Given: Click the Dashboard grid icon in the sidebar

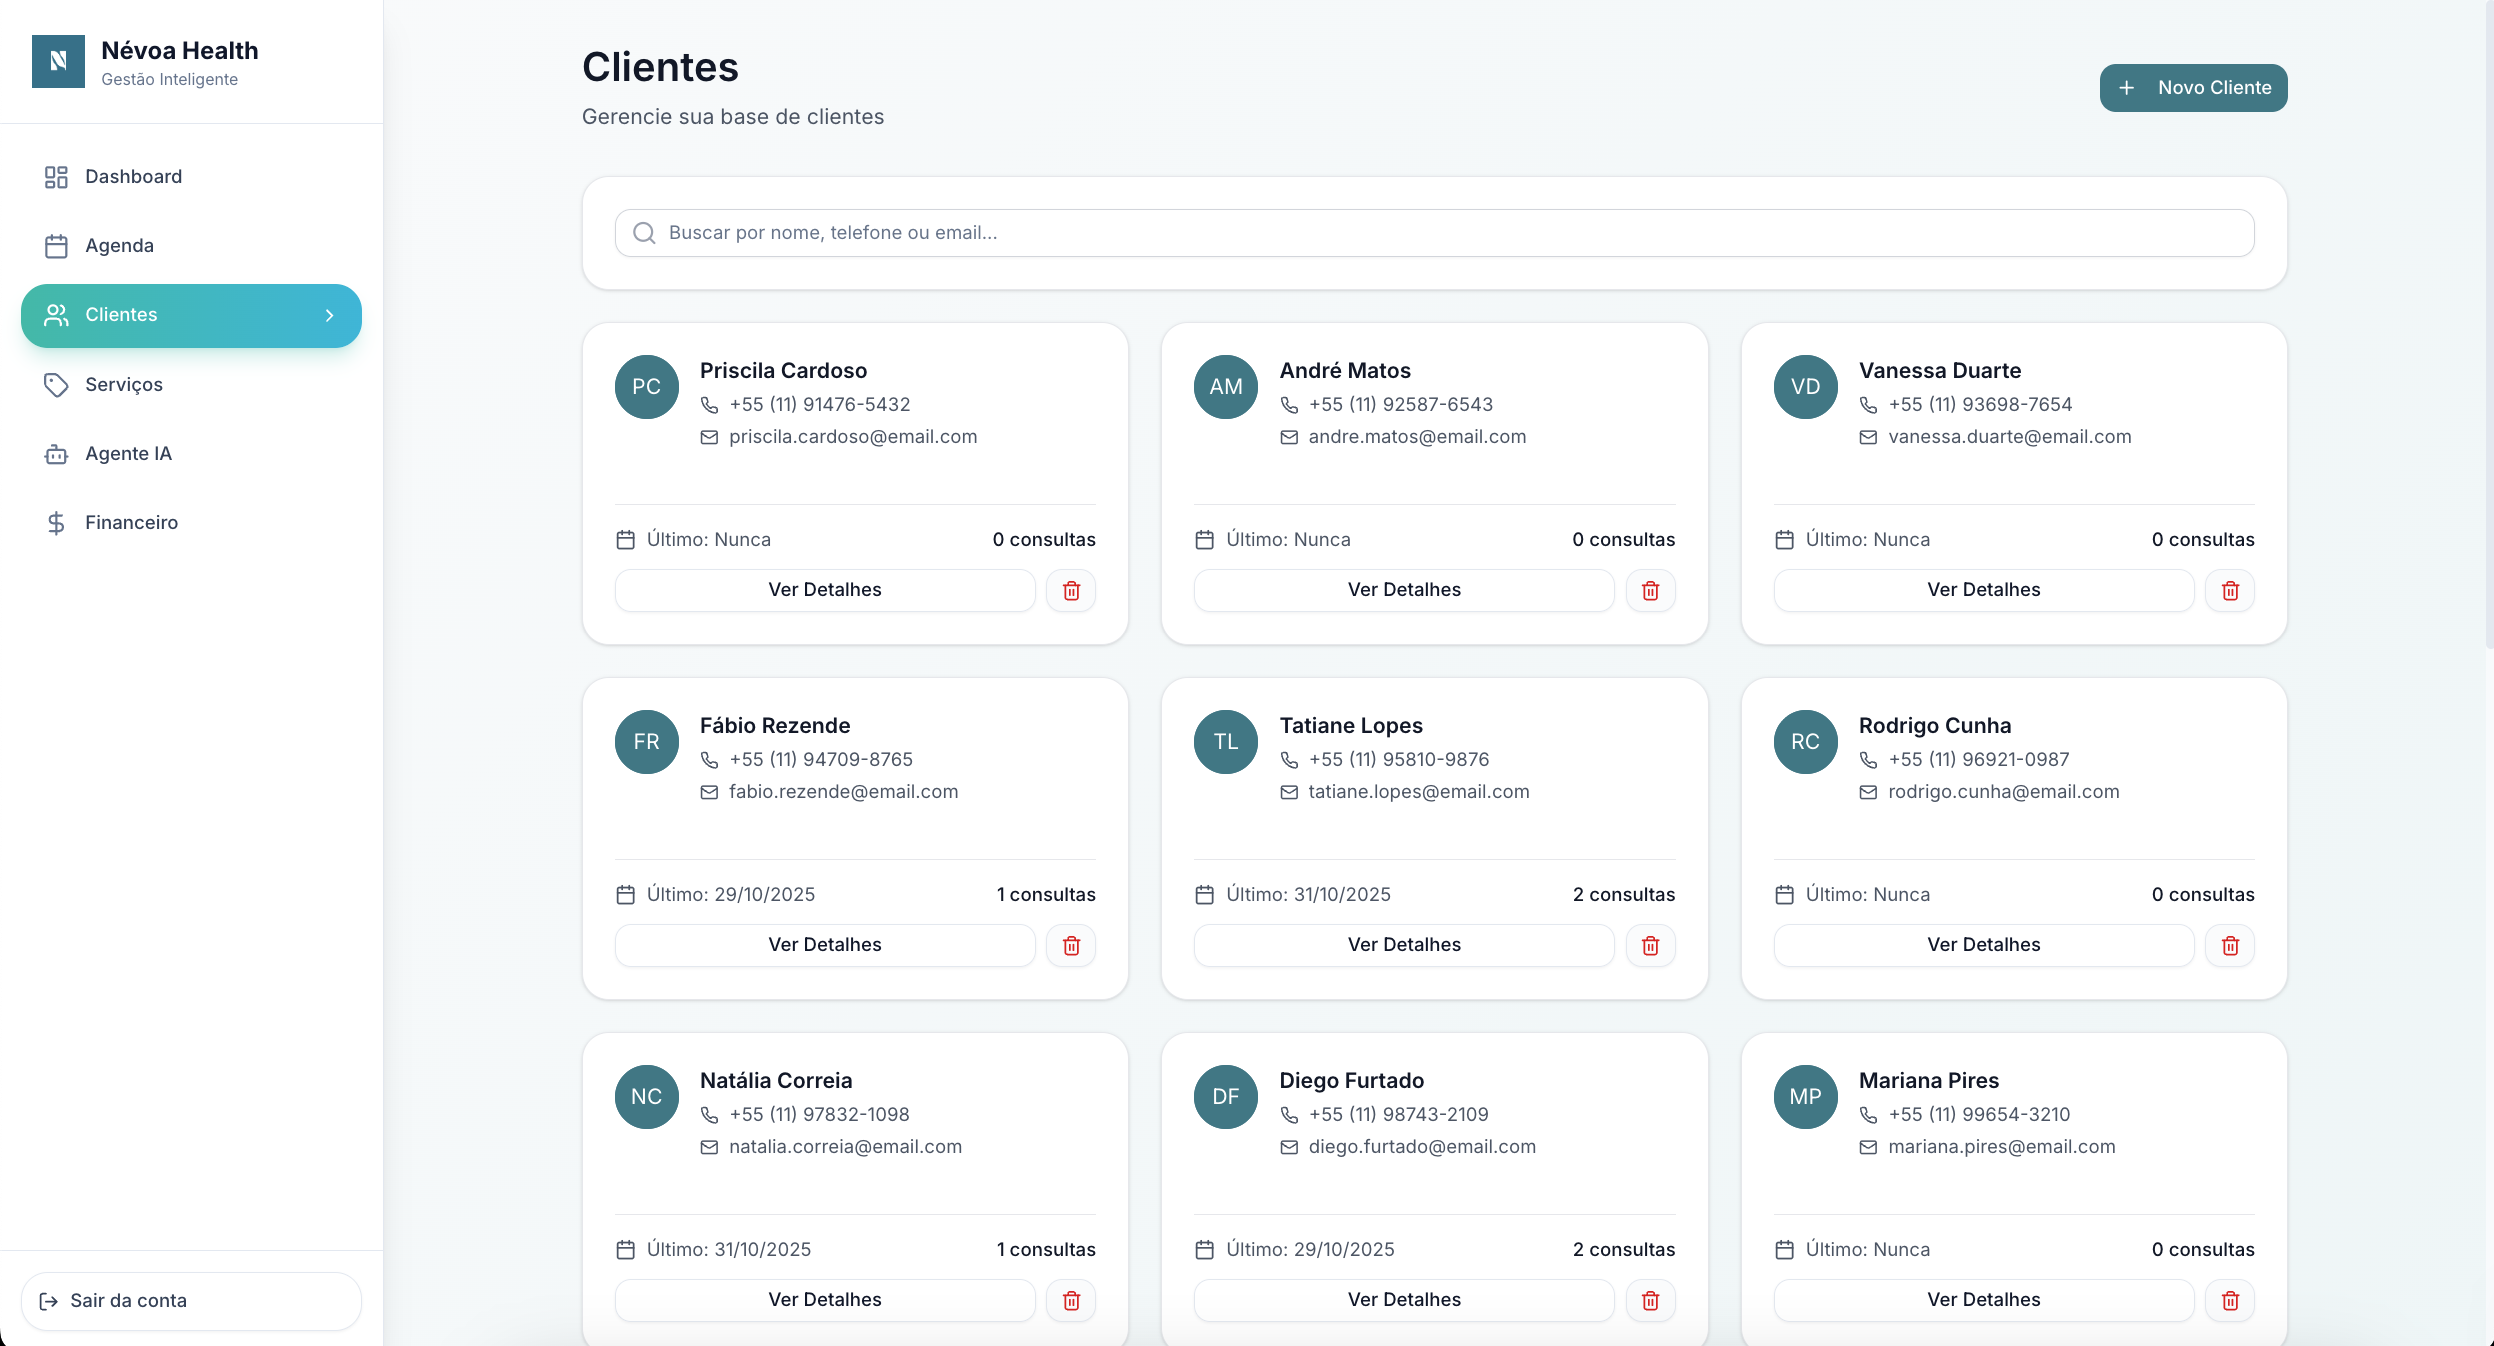Looking at the screenshot, I should click(x=57, y=176).
